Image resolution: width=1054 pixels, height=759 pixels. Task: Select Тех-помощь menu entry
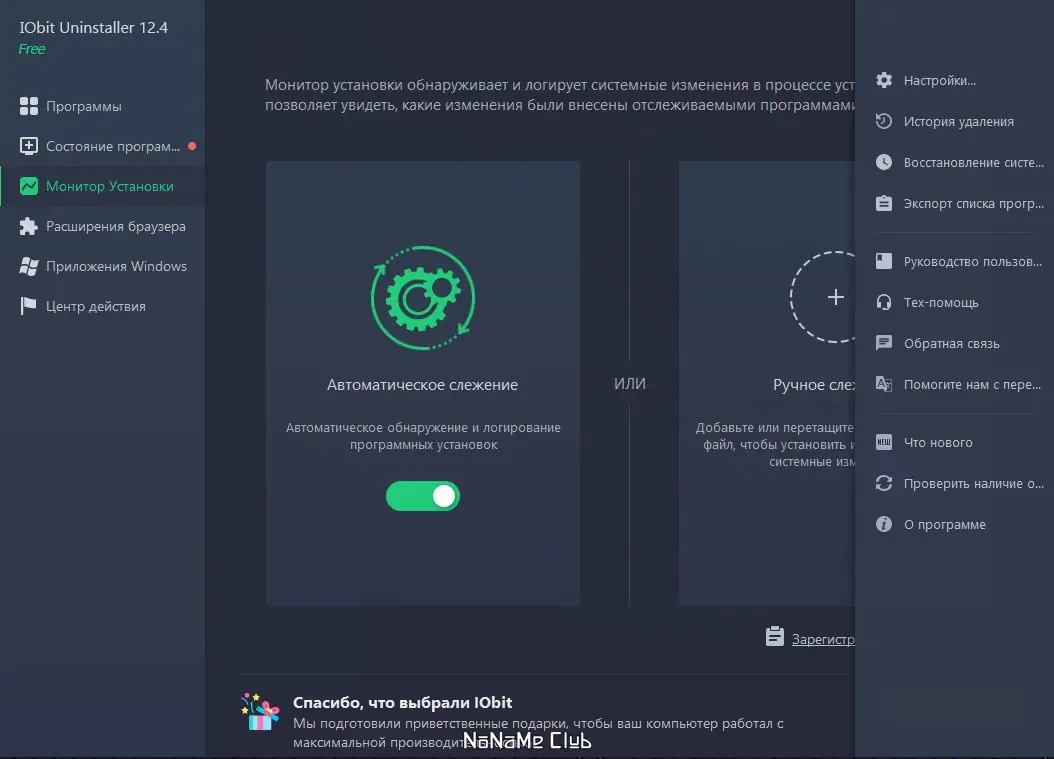click(x=955, y=302)
